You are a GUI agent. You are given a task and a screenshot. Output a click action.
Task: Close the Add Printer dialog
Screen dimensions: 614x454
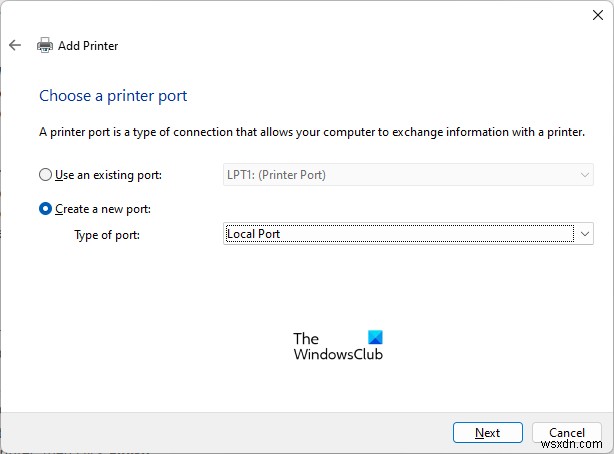pyautogui.click(x=598, y=15)
